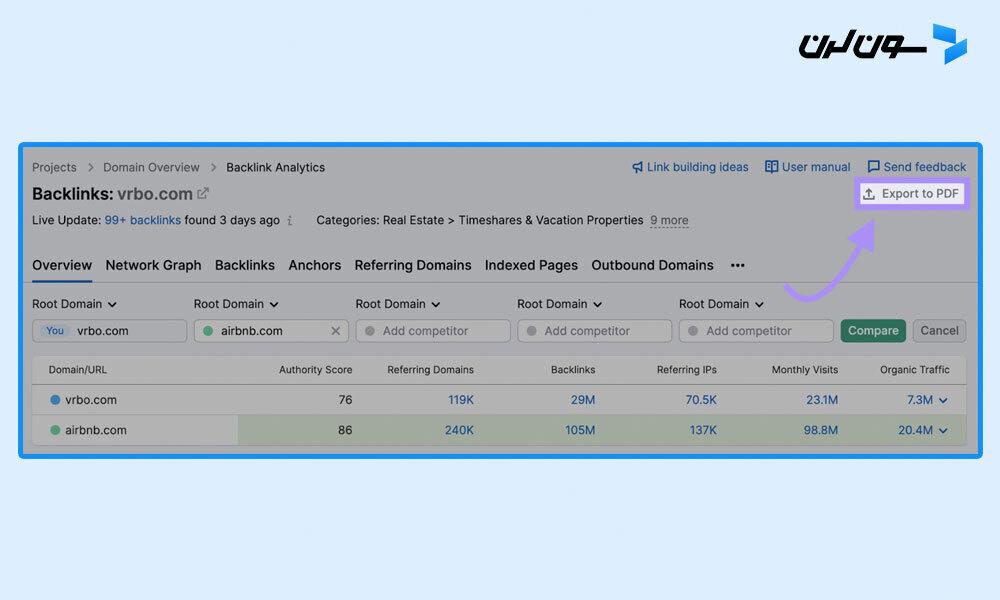Screen dimensions: 1000x600
Task: Click Backlink Analytics in the breadcrumb
Action: click(x=276, y=167)
